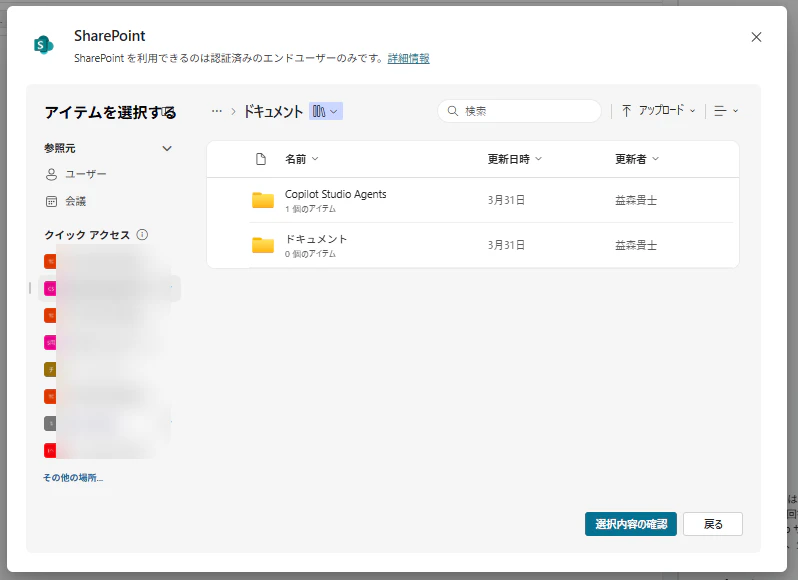The image size is (798, 580).
Task: Sort by 名前 column header
Action: 302,159
